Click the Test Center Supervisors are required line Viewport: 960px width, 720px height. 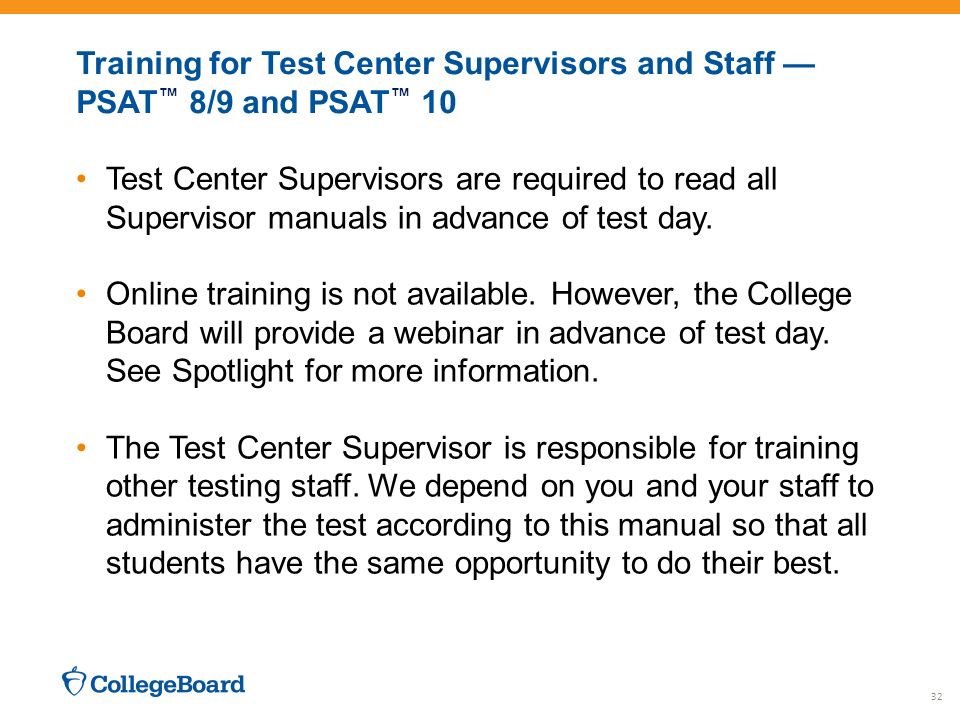pyautogui.click(x=441, y=179)
